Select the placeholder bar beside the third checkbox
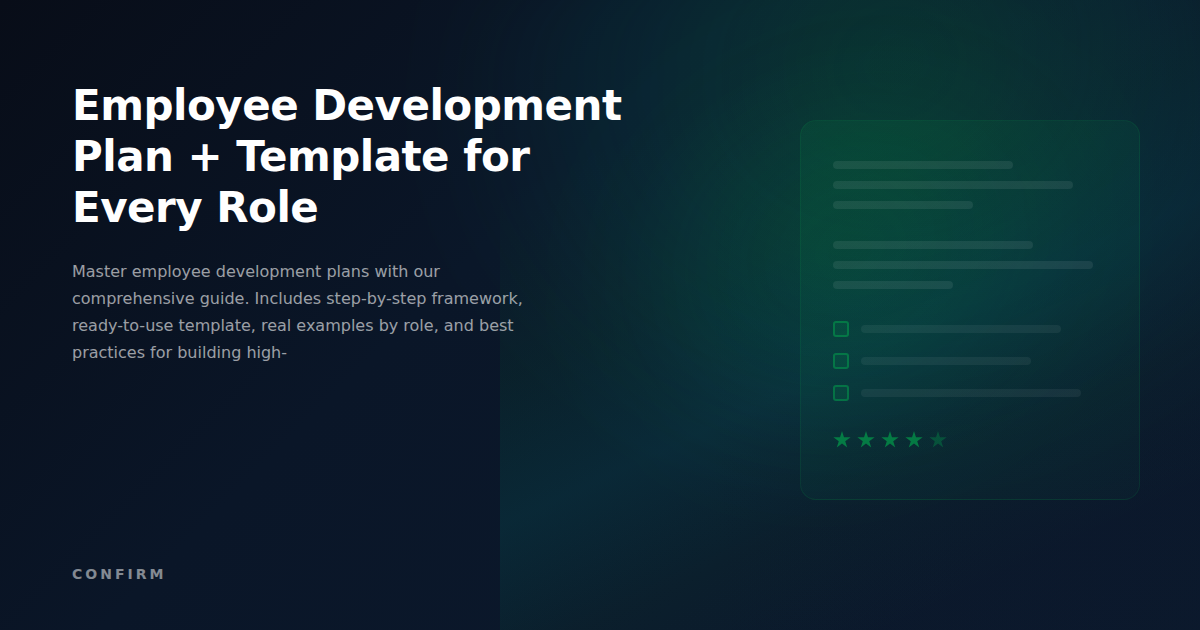This screenshot has width=1200, height=630. pos(970,393)
